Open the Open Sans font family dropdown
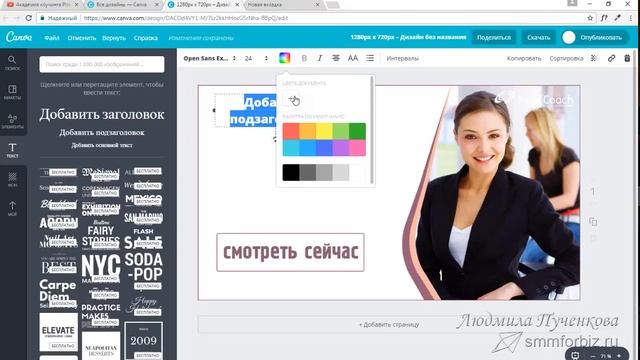The height and width of the screenshot is (360, 640). coord(210,58)
